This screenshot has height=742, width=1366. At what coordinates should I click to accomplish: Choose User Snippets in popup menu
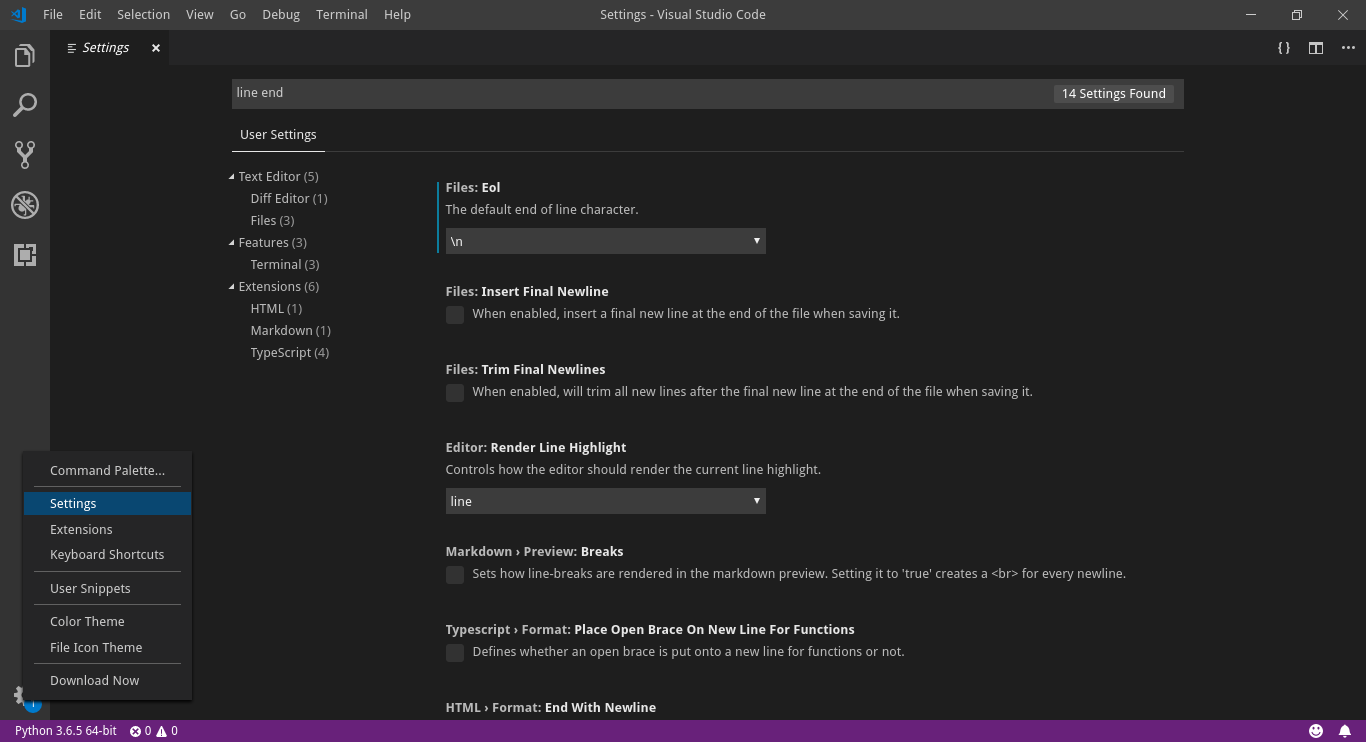click(107, 588)
